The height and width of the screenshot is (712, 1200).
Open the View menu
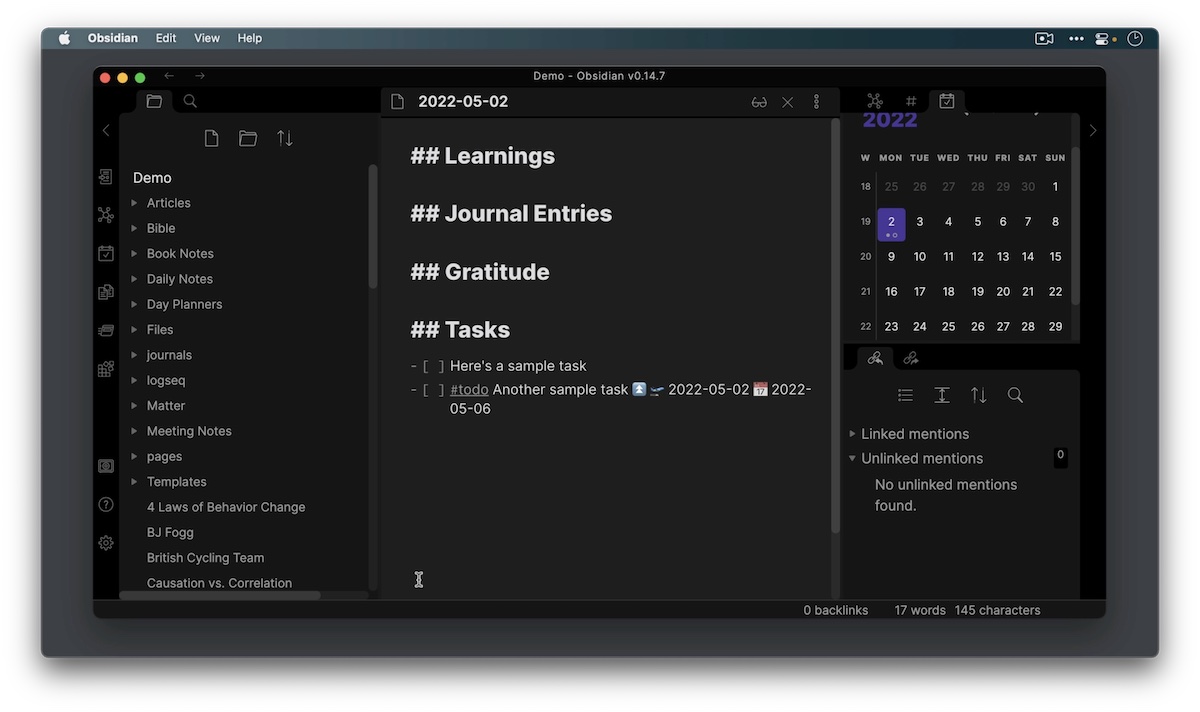pos(207,38)
